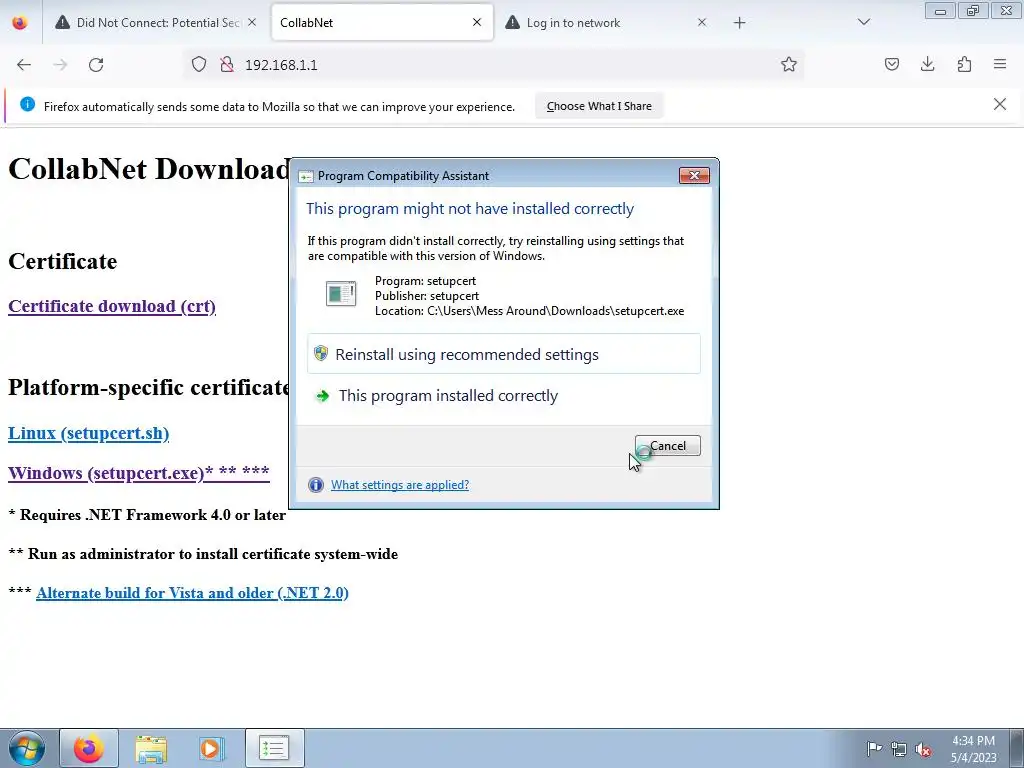The height and width of the screenshot is (768, 1024).
Task: Select the CollabNet tab
Action: pos(382,23)
